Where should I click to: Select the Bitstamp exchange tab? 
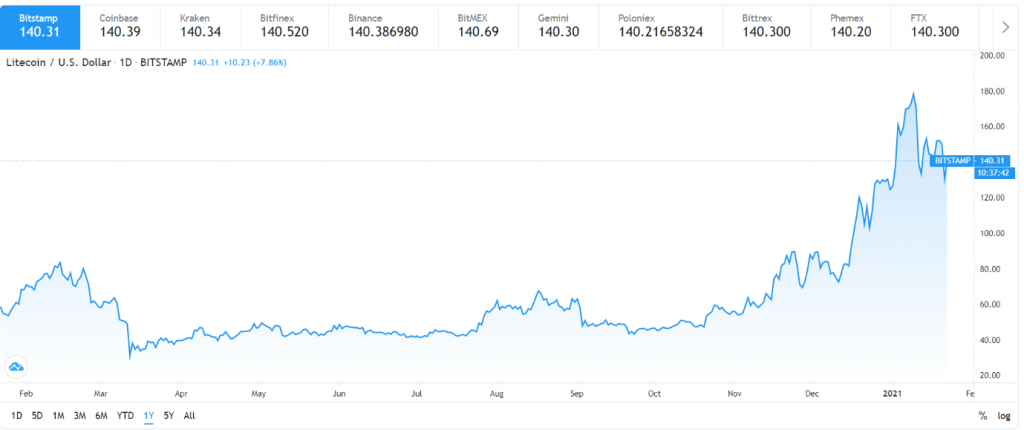click(42, 25)
